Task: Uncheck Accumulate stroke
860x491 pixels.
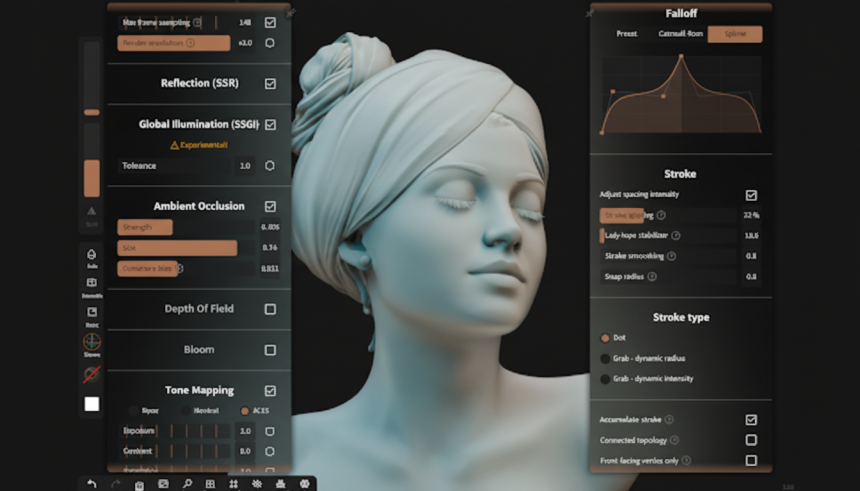Action: (x=751, y=420)
